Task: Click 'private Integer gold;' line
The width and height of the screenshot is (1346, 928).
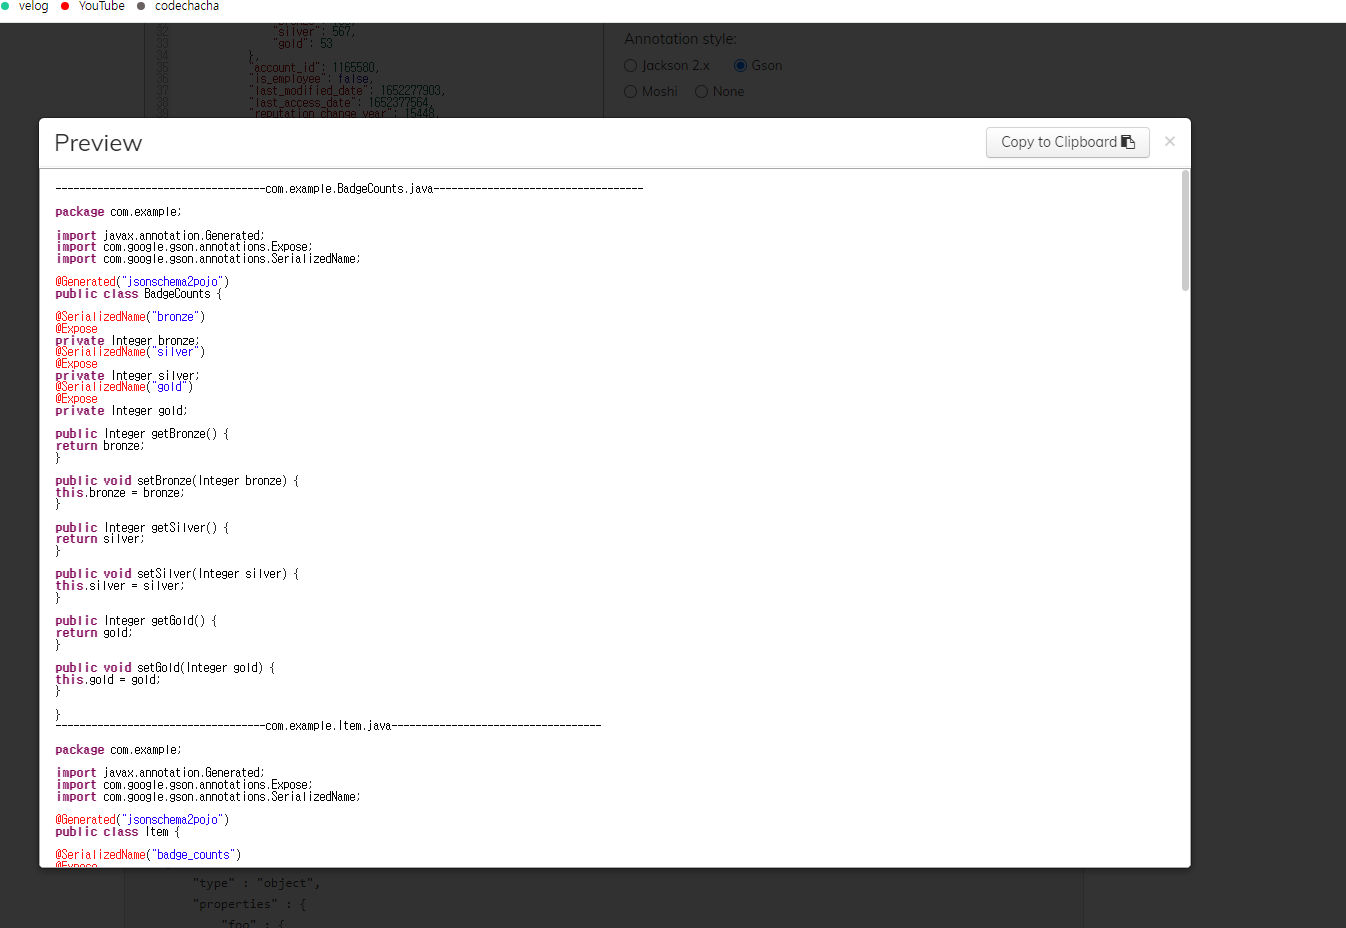Action: (122, 411)
